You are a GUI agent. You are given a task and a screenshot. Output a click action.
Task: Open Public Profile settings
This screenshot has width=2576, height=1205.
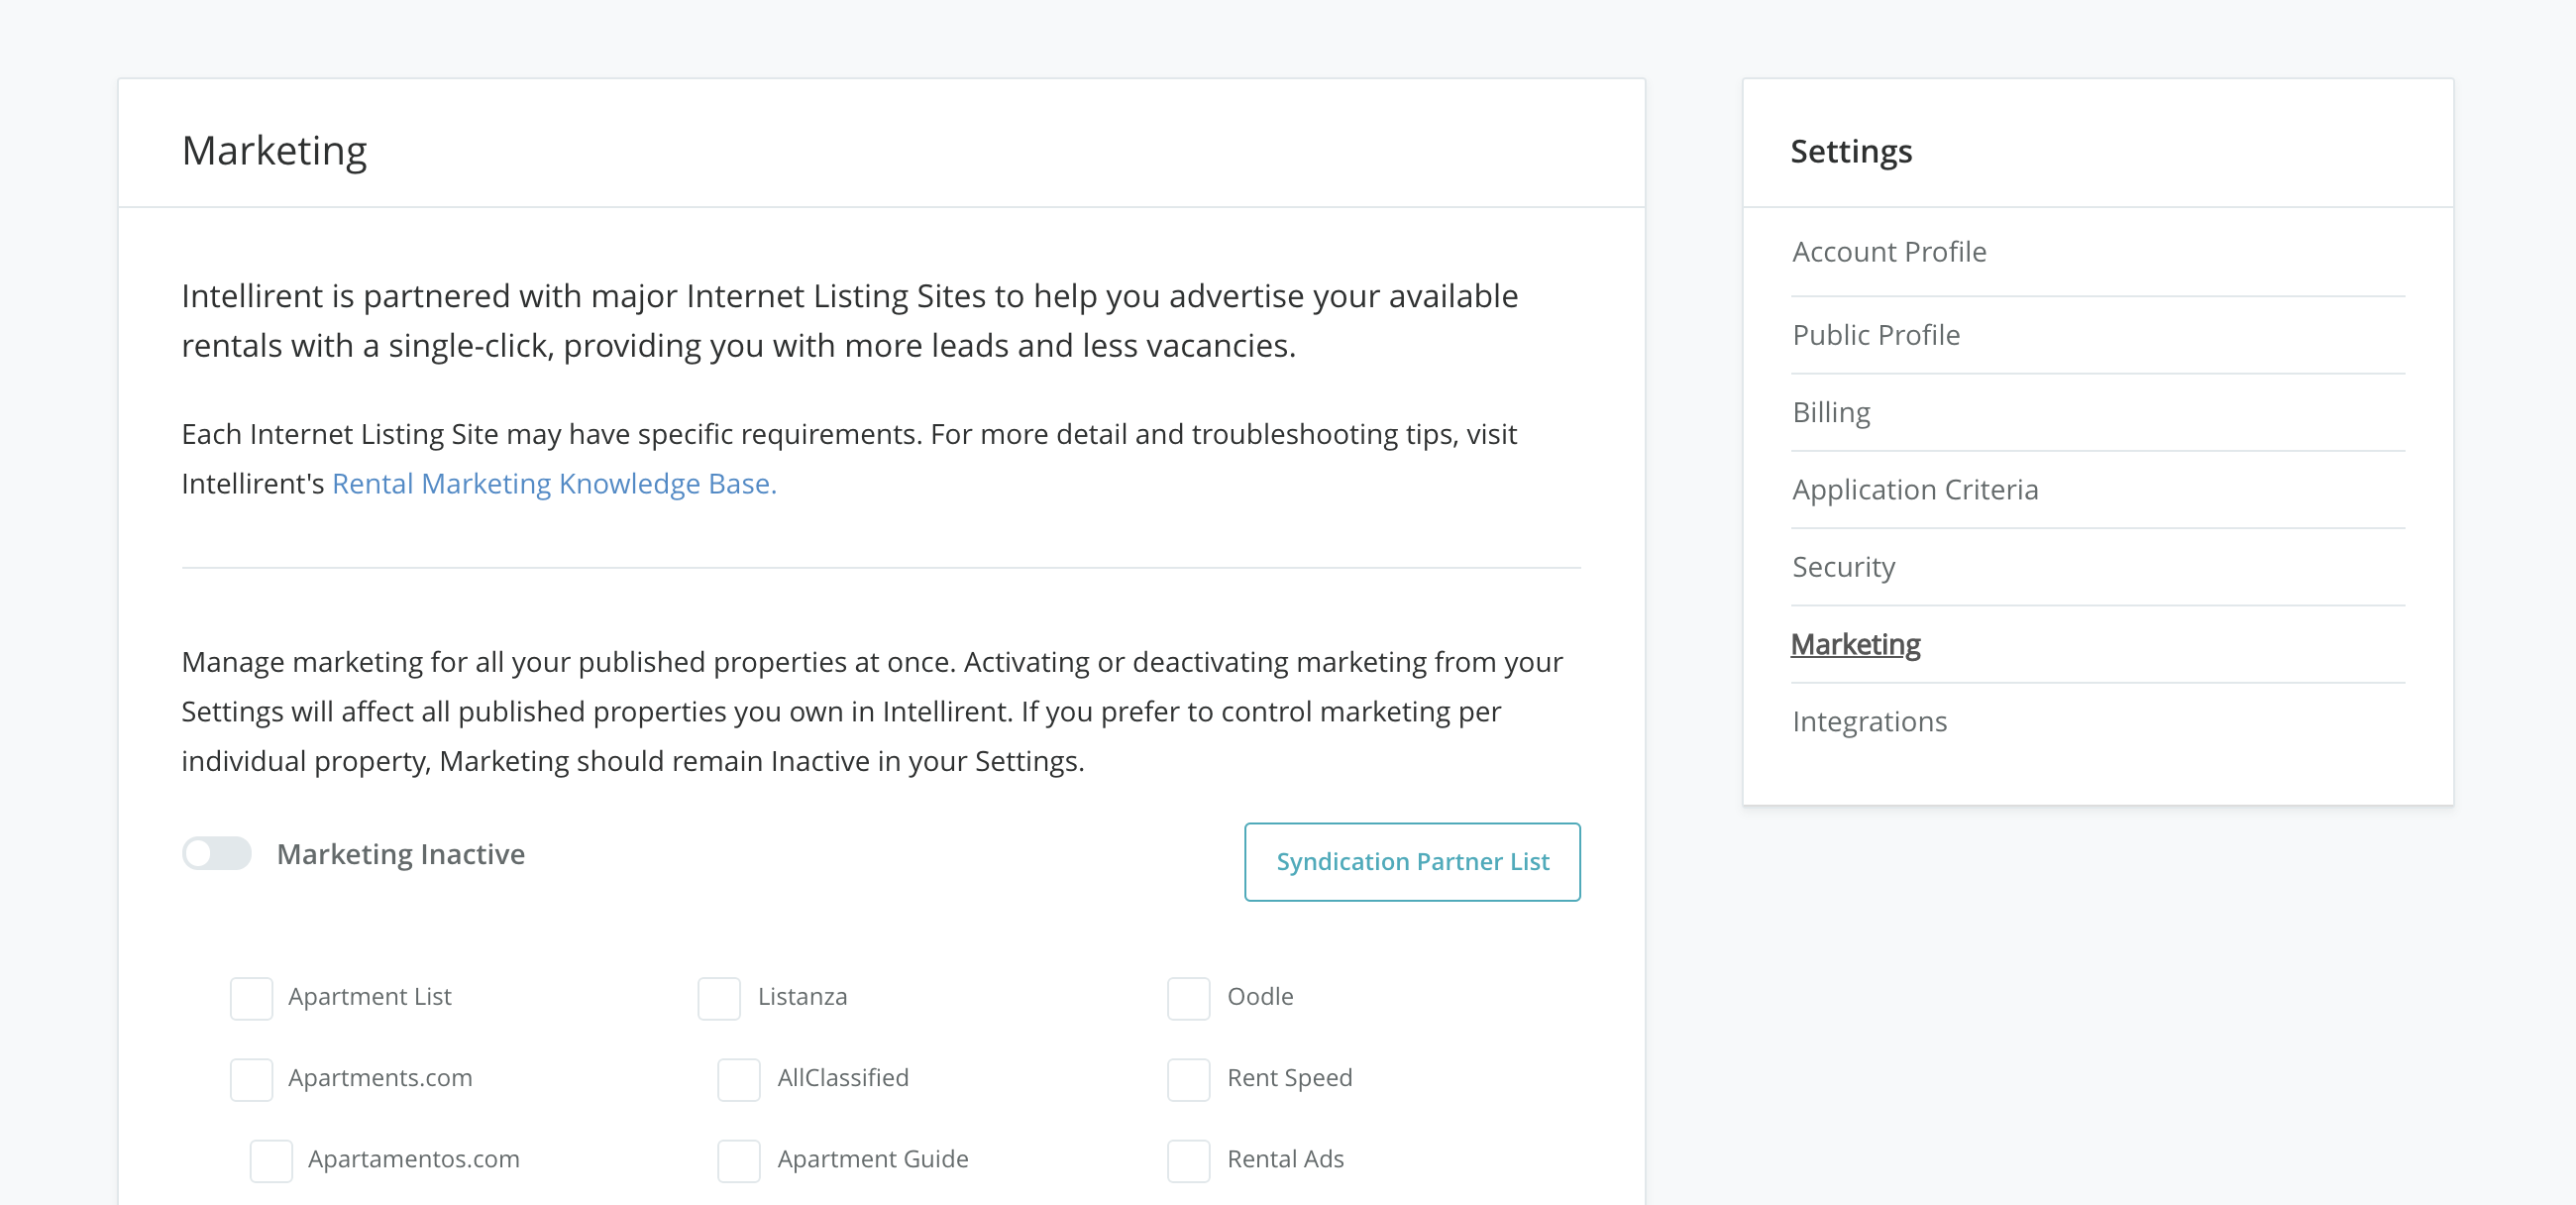pos(1875,335)
